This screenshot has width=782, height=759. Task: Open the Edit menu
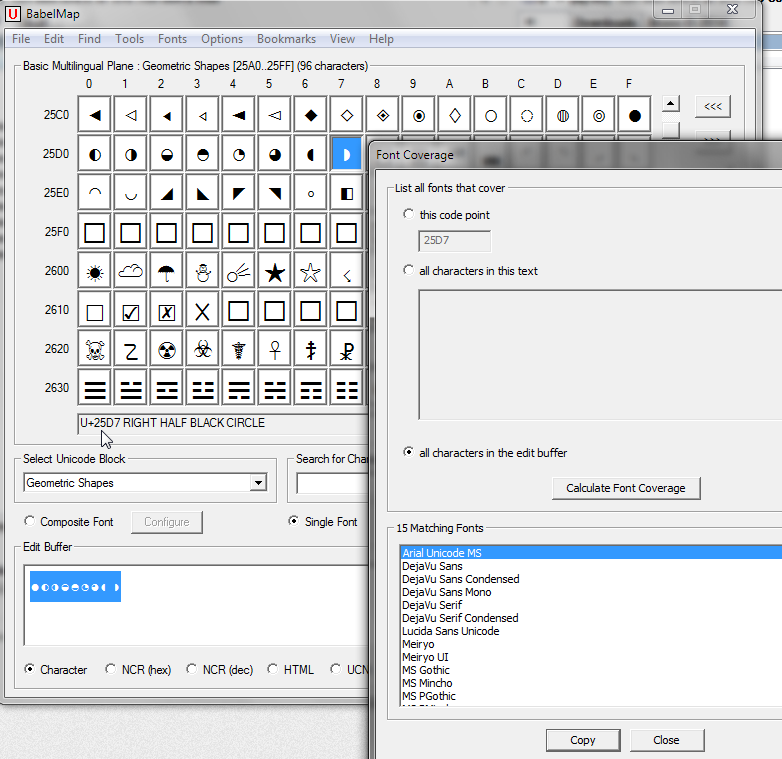click(54, 39)
